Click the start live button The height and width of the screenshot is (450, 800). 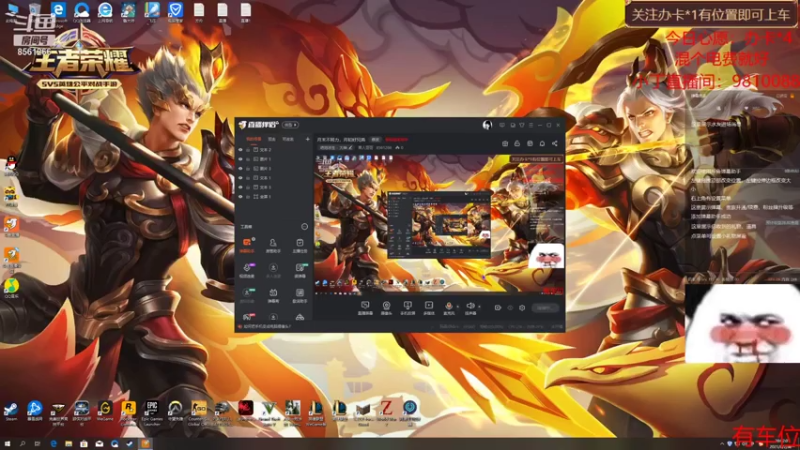545,308
